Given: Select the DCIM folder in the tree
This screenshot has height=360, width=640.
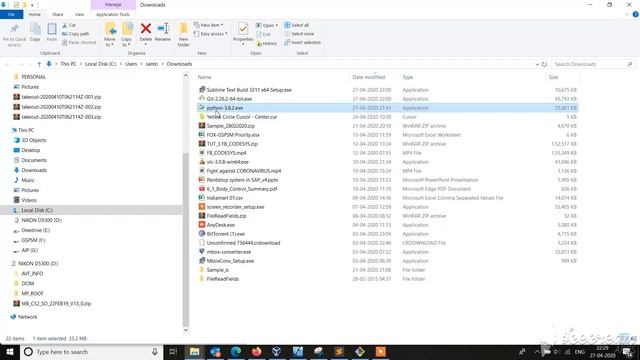Looking at the screenshot, I should 27,283.
